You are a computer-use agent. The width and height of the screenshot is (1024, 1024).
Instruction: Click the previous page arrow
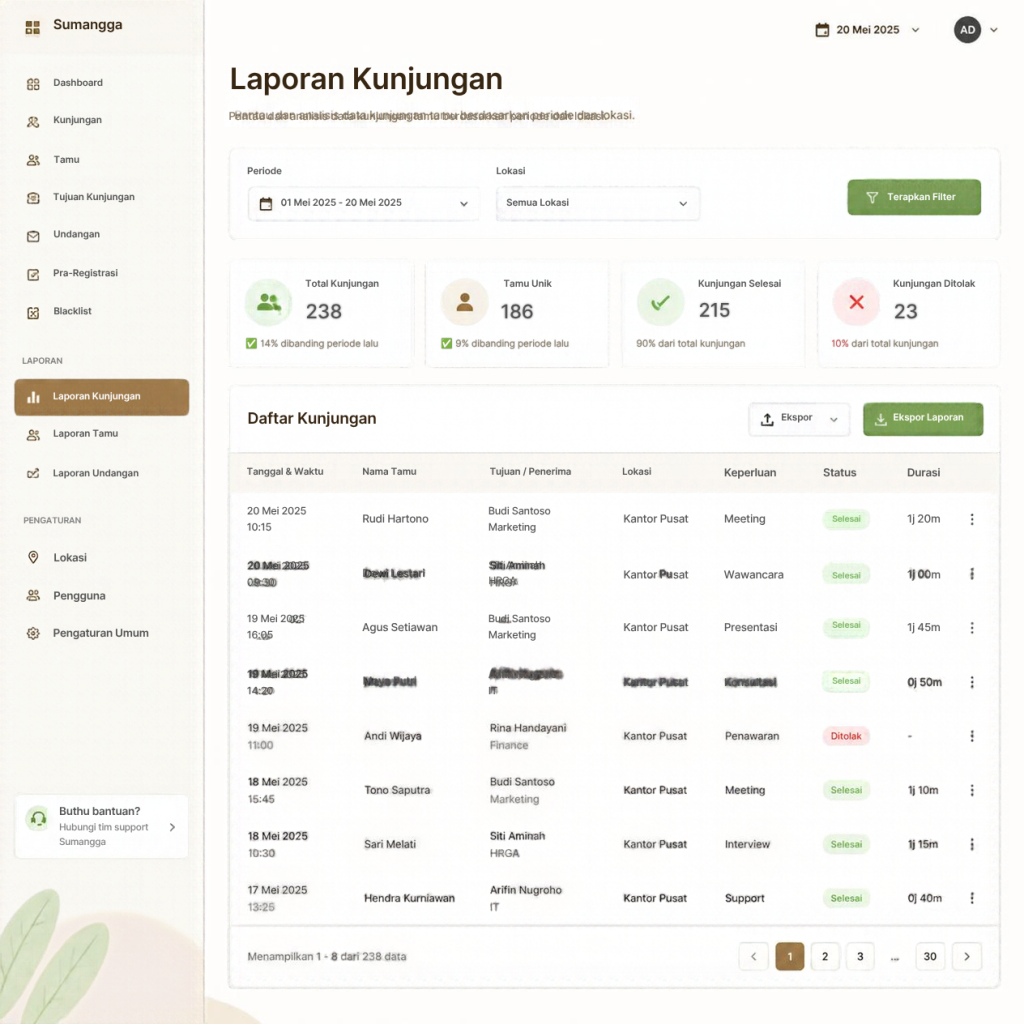754,957
